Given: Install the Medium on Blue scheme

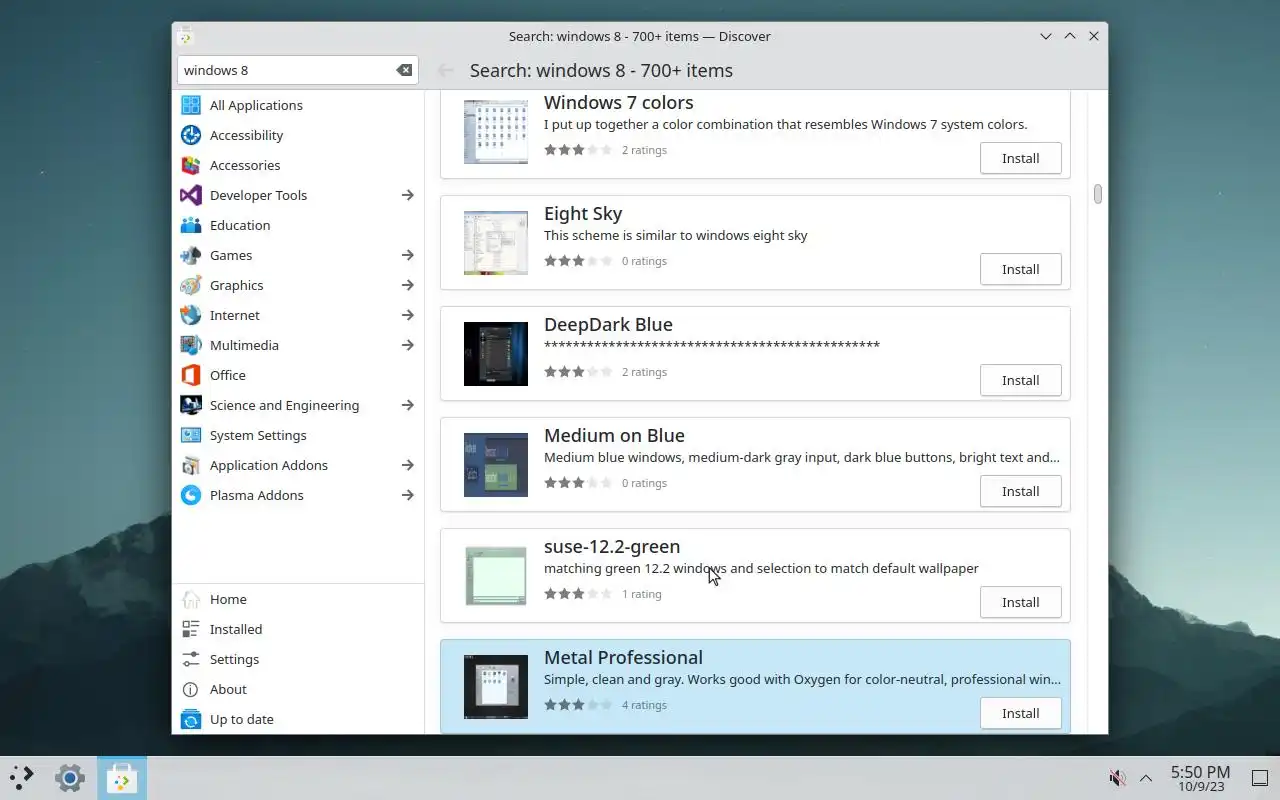Looking at the screenshot, I should (1020, 491).
